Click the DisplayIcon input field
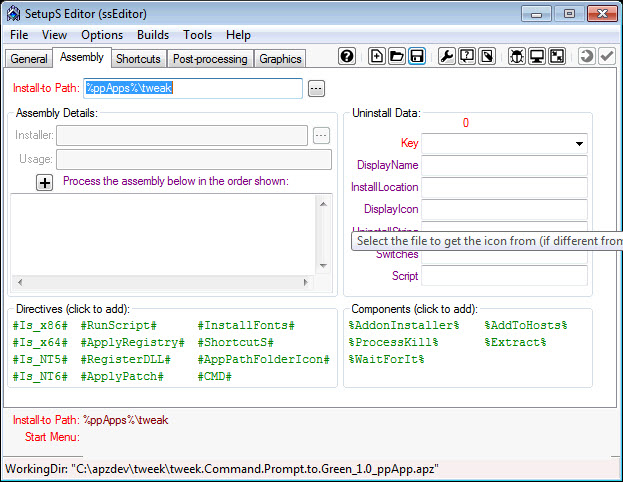The height and width of the screenshot is (482, 623). (x=504, y=209)
